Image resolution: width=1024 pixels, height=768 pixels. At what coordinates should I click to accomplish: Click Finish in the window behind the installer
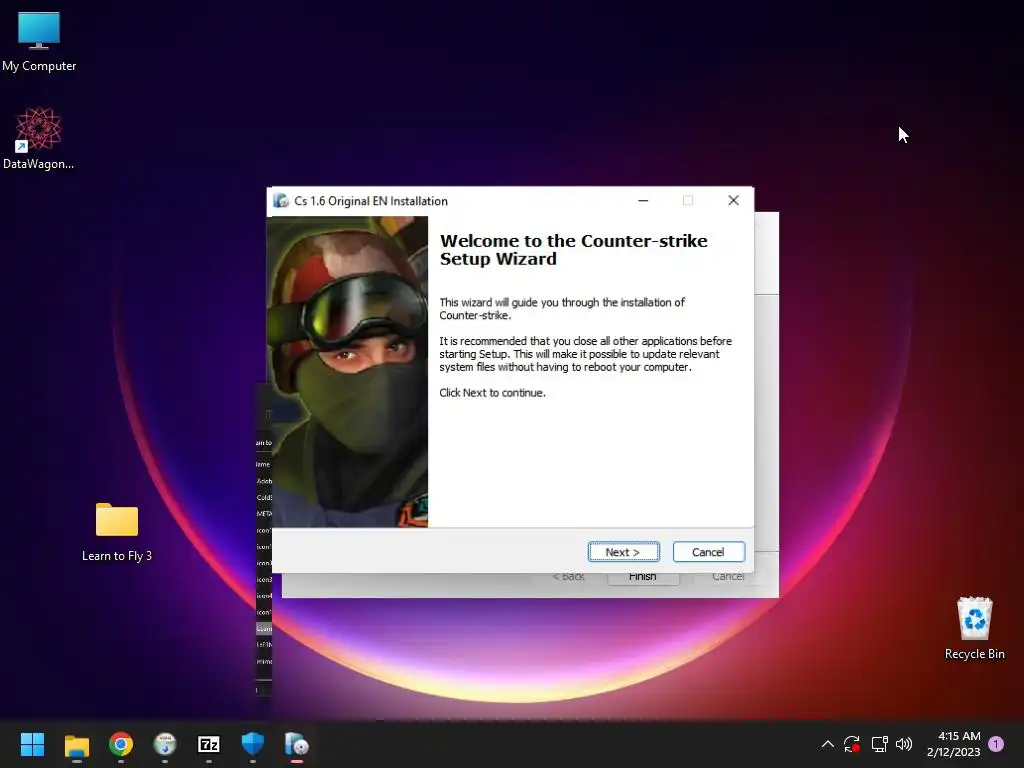pos(643,579)
